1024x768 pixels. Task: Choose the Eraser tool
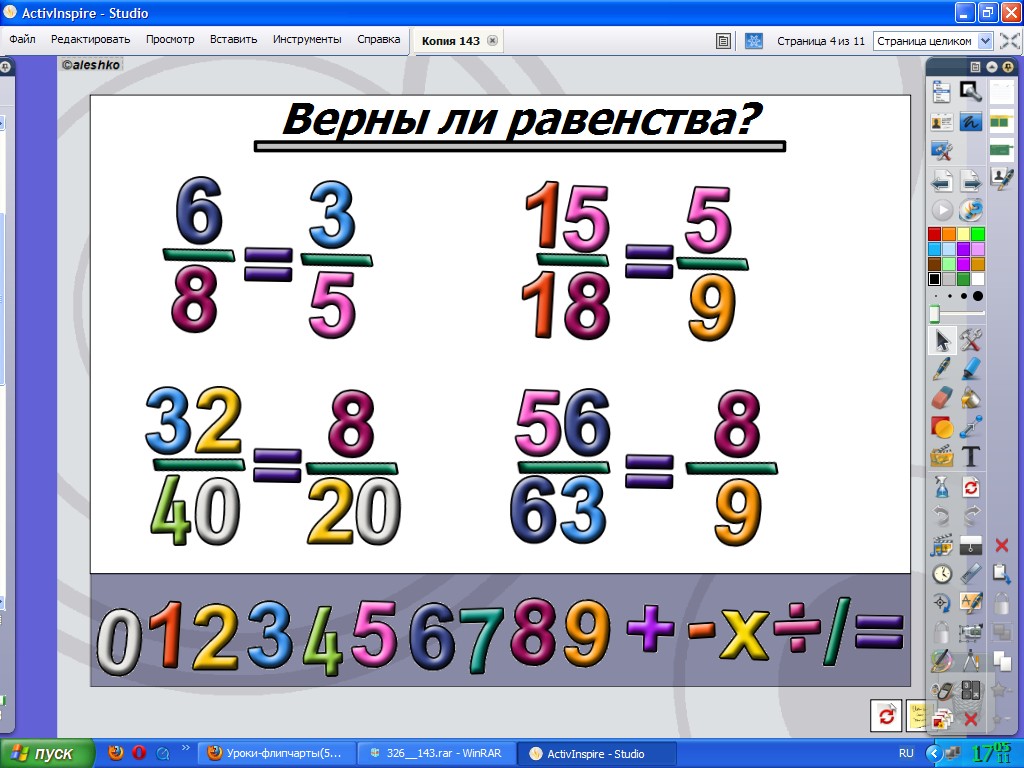click(941, 398)
